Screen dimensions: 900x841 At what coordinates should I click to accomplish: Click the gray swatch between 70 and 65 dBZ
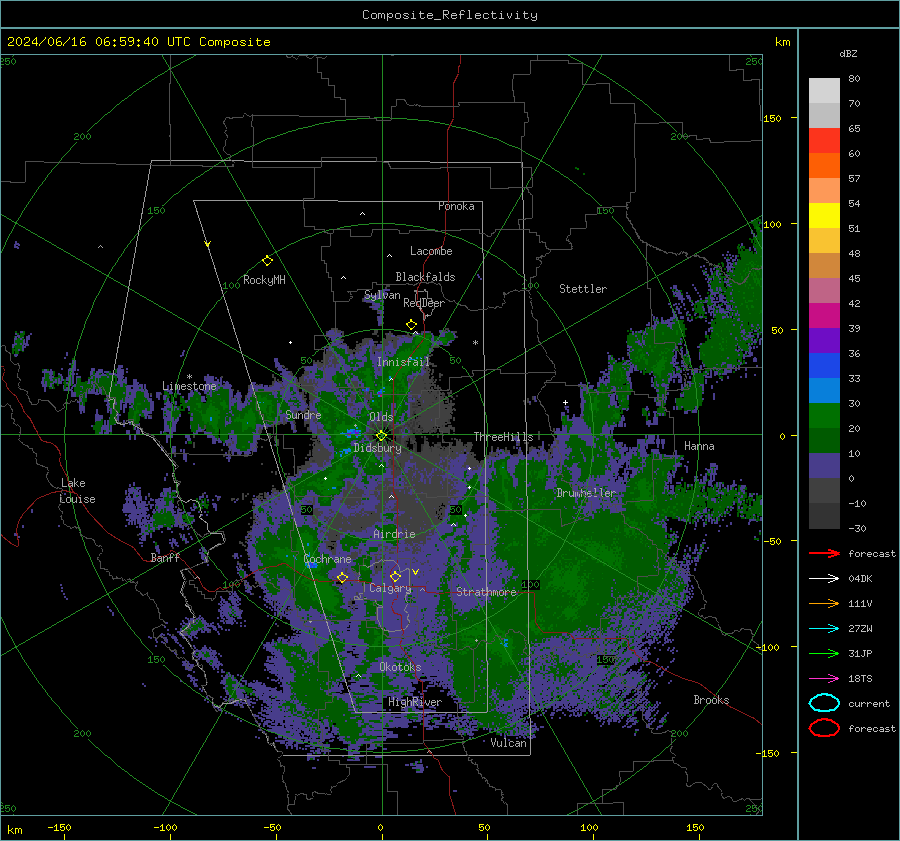(x=824, y=115)
